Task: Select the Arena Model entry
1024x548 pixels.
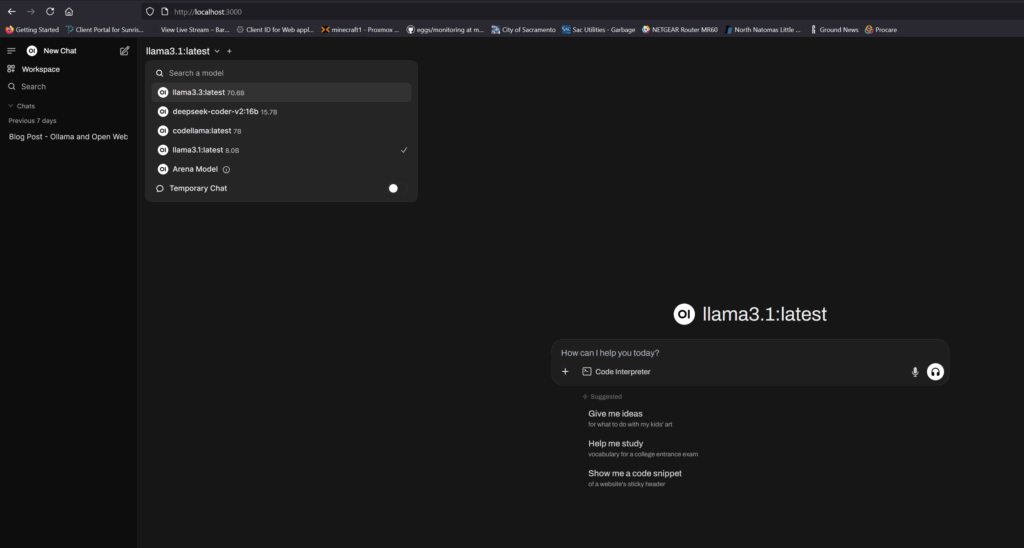Action: [281, 169]
